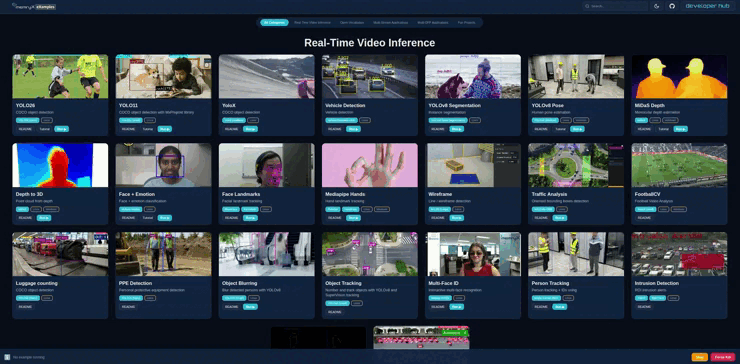The image size is (740, 364).
Task: Open README for Luggage counting
Action: click(x=25, y=306)
